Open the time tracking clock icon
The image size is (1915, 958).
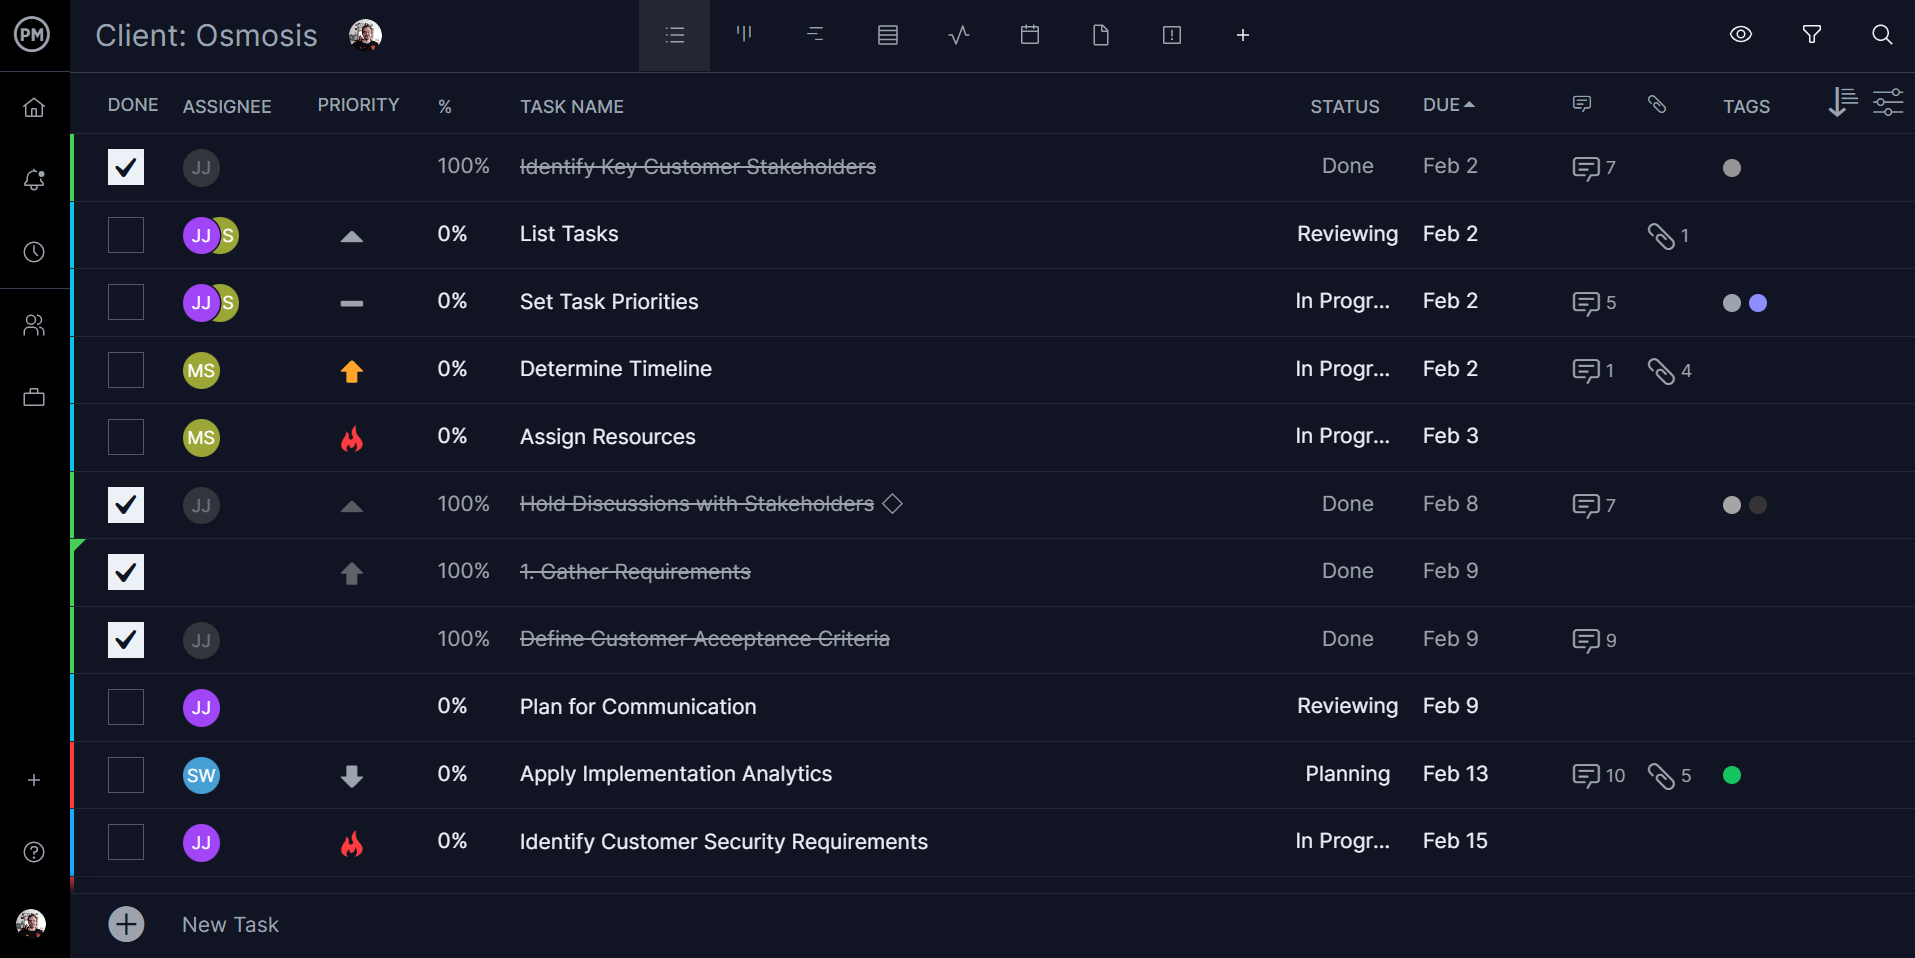pyautogui.click(x=34, y=252)
